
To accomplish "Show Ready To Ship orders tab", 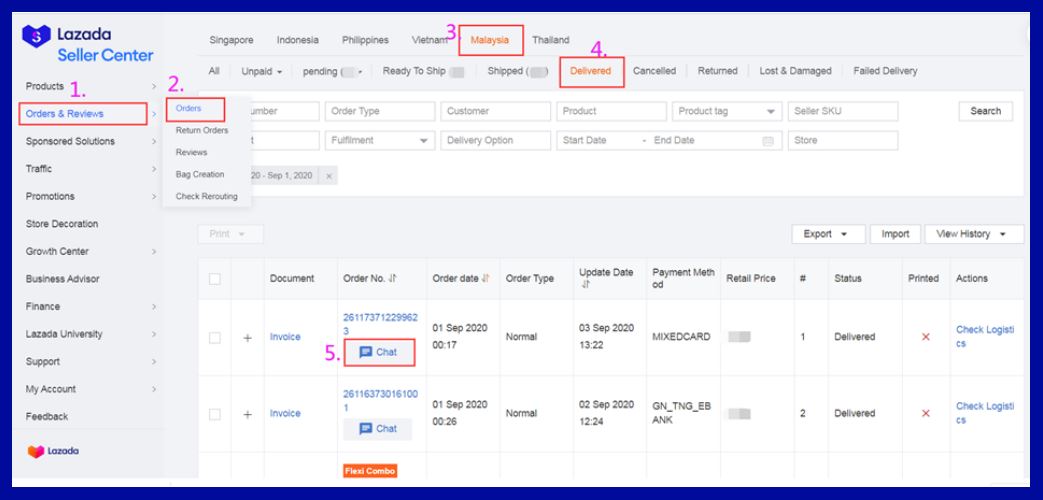I will [x=423, y=71].
